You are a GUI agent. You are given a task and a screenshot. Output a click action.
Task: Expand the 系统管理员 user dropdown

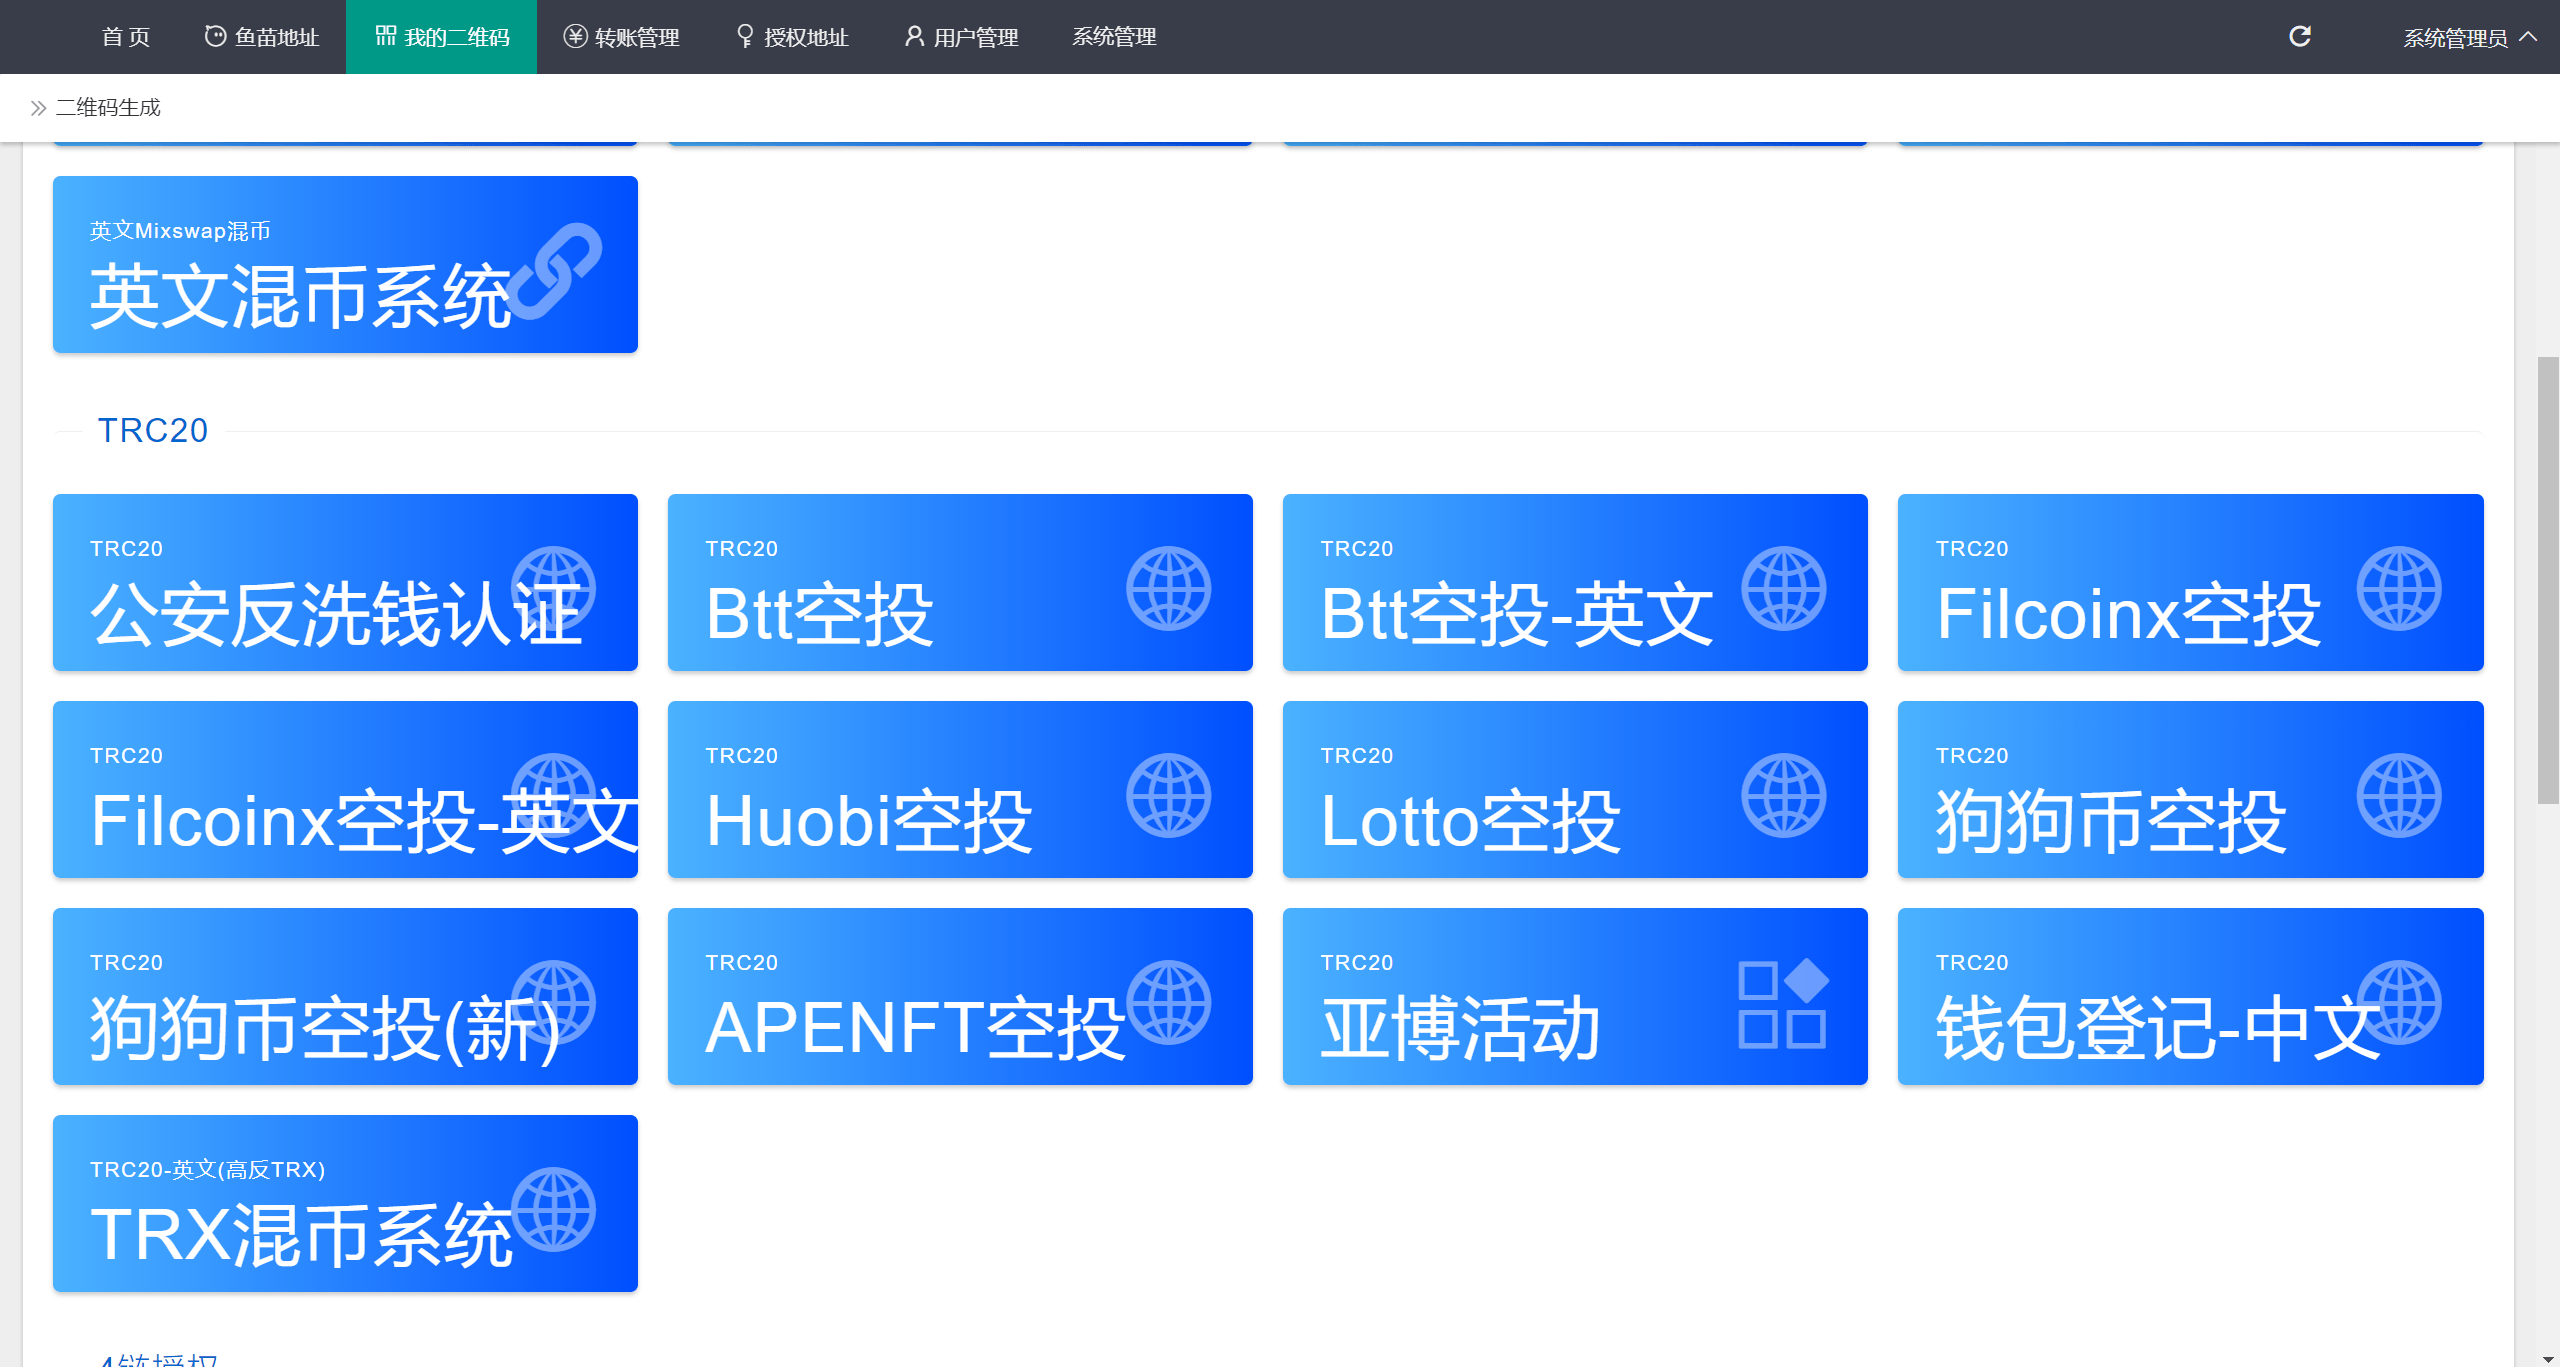(x=2468, y=38)
